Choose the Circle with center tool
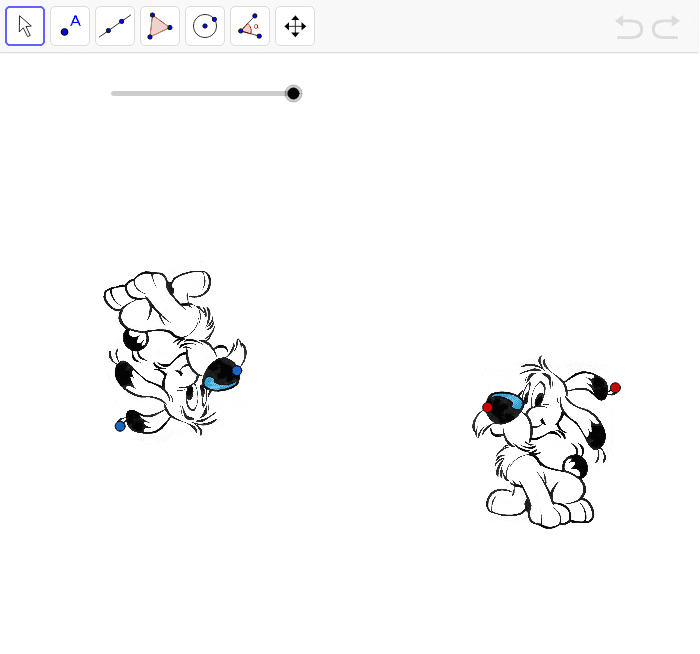The width and height of the screenshot is (700, 654). (x=205, y=26)
